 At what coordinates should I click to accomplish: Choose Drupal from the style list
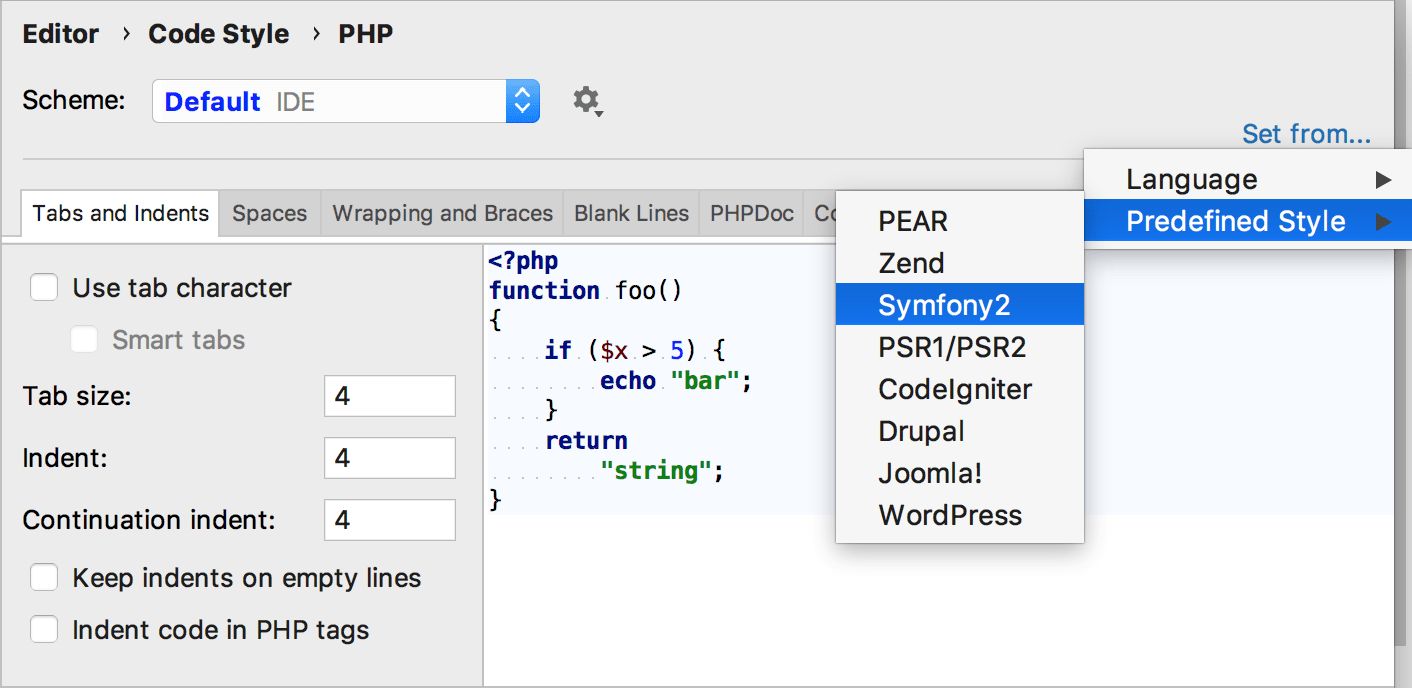click(921, 431)
